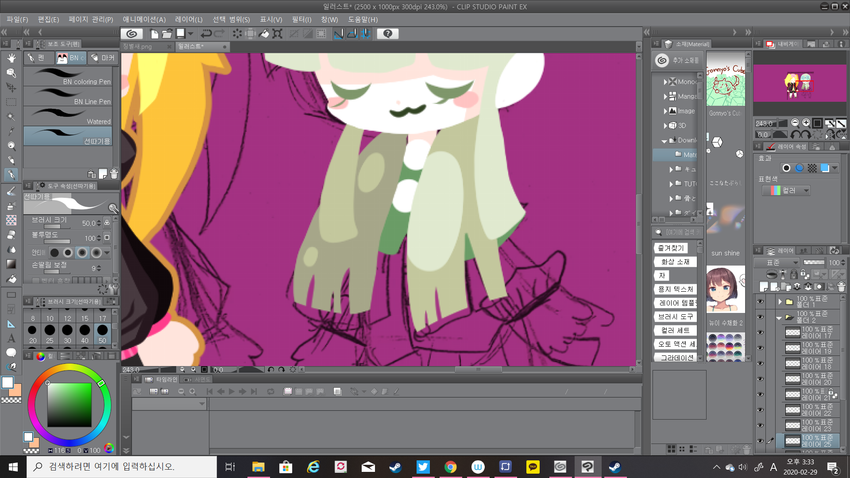Click the Scale/Rotate transform icon
The width and height of the screenshot is (850, 478).
(x=277, y=34)
